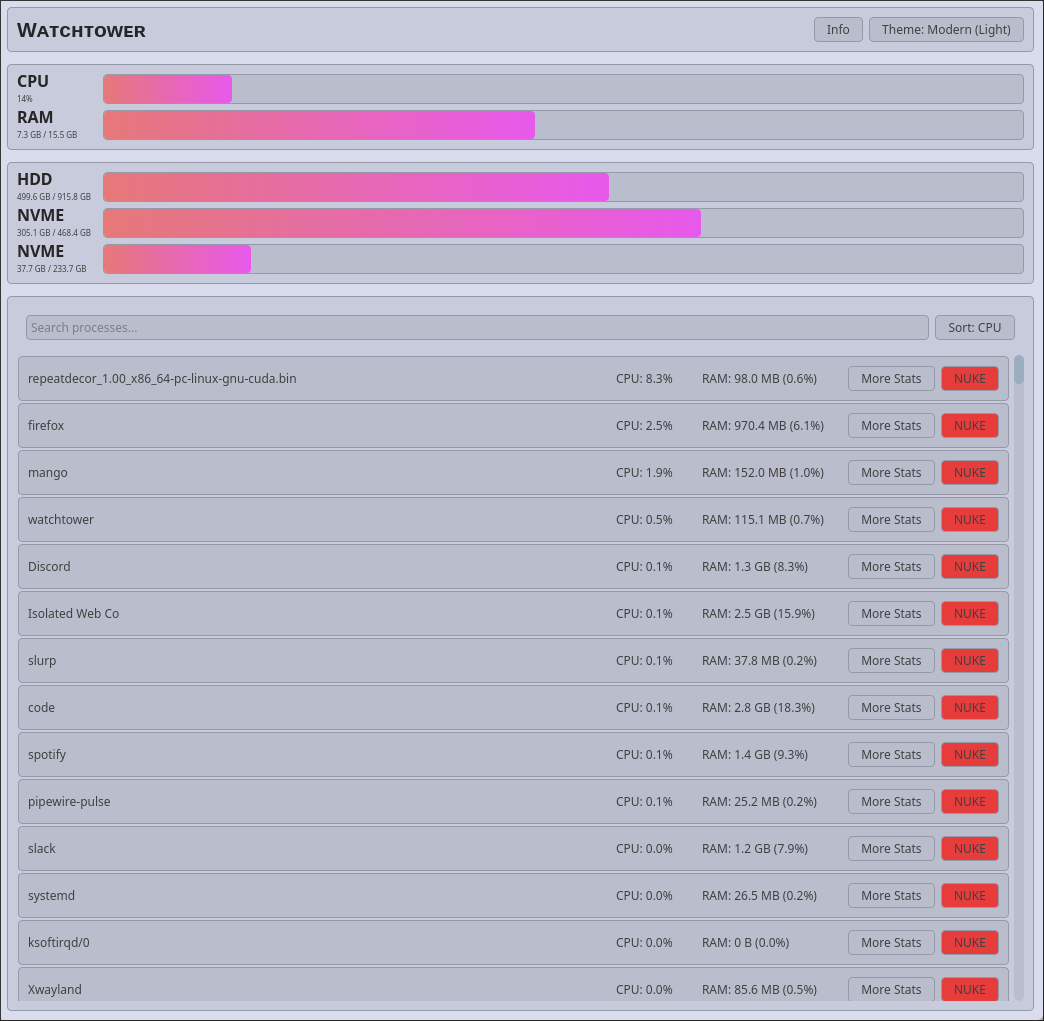Kill the slack process with NUKE
This screenshot has width=1044, height=1021.
point(969,849)
